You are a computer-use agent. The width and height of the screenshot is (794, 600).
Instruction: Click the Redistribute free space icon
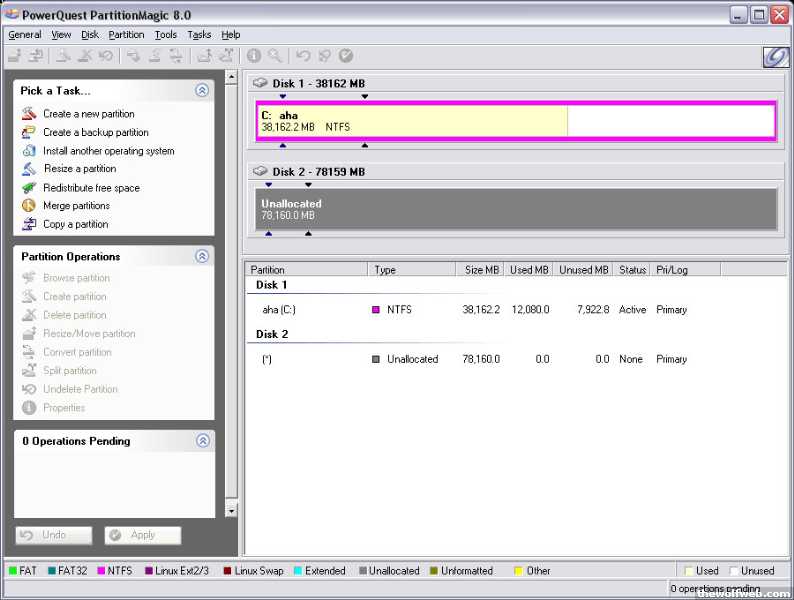point(29,188)
